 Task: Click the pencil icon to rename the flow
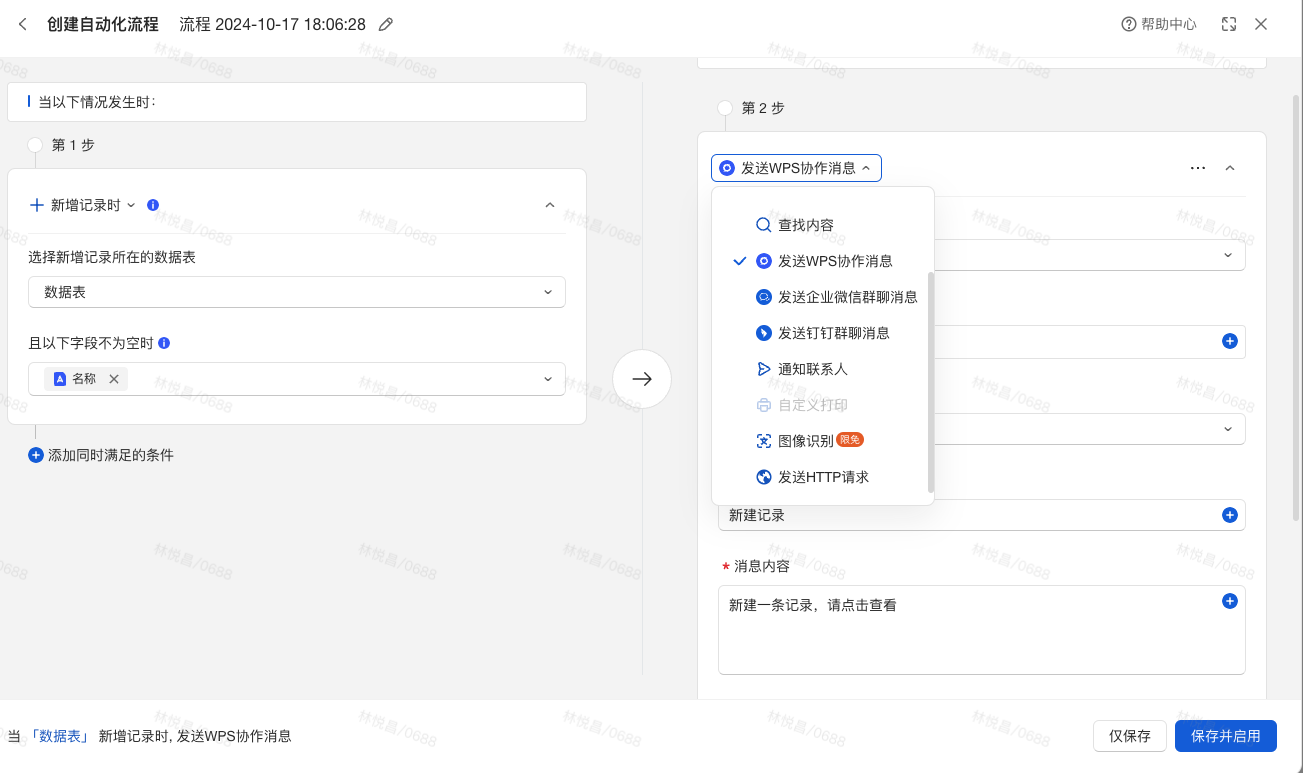coord(386,24)
